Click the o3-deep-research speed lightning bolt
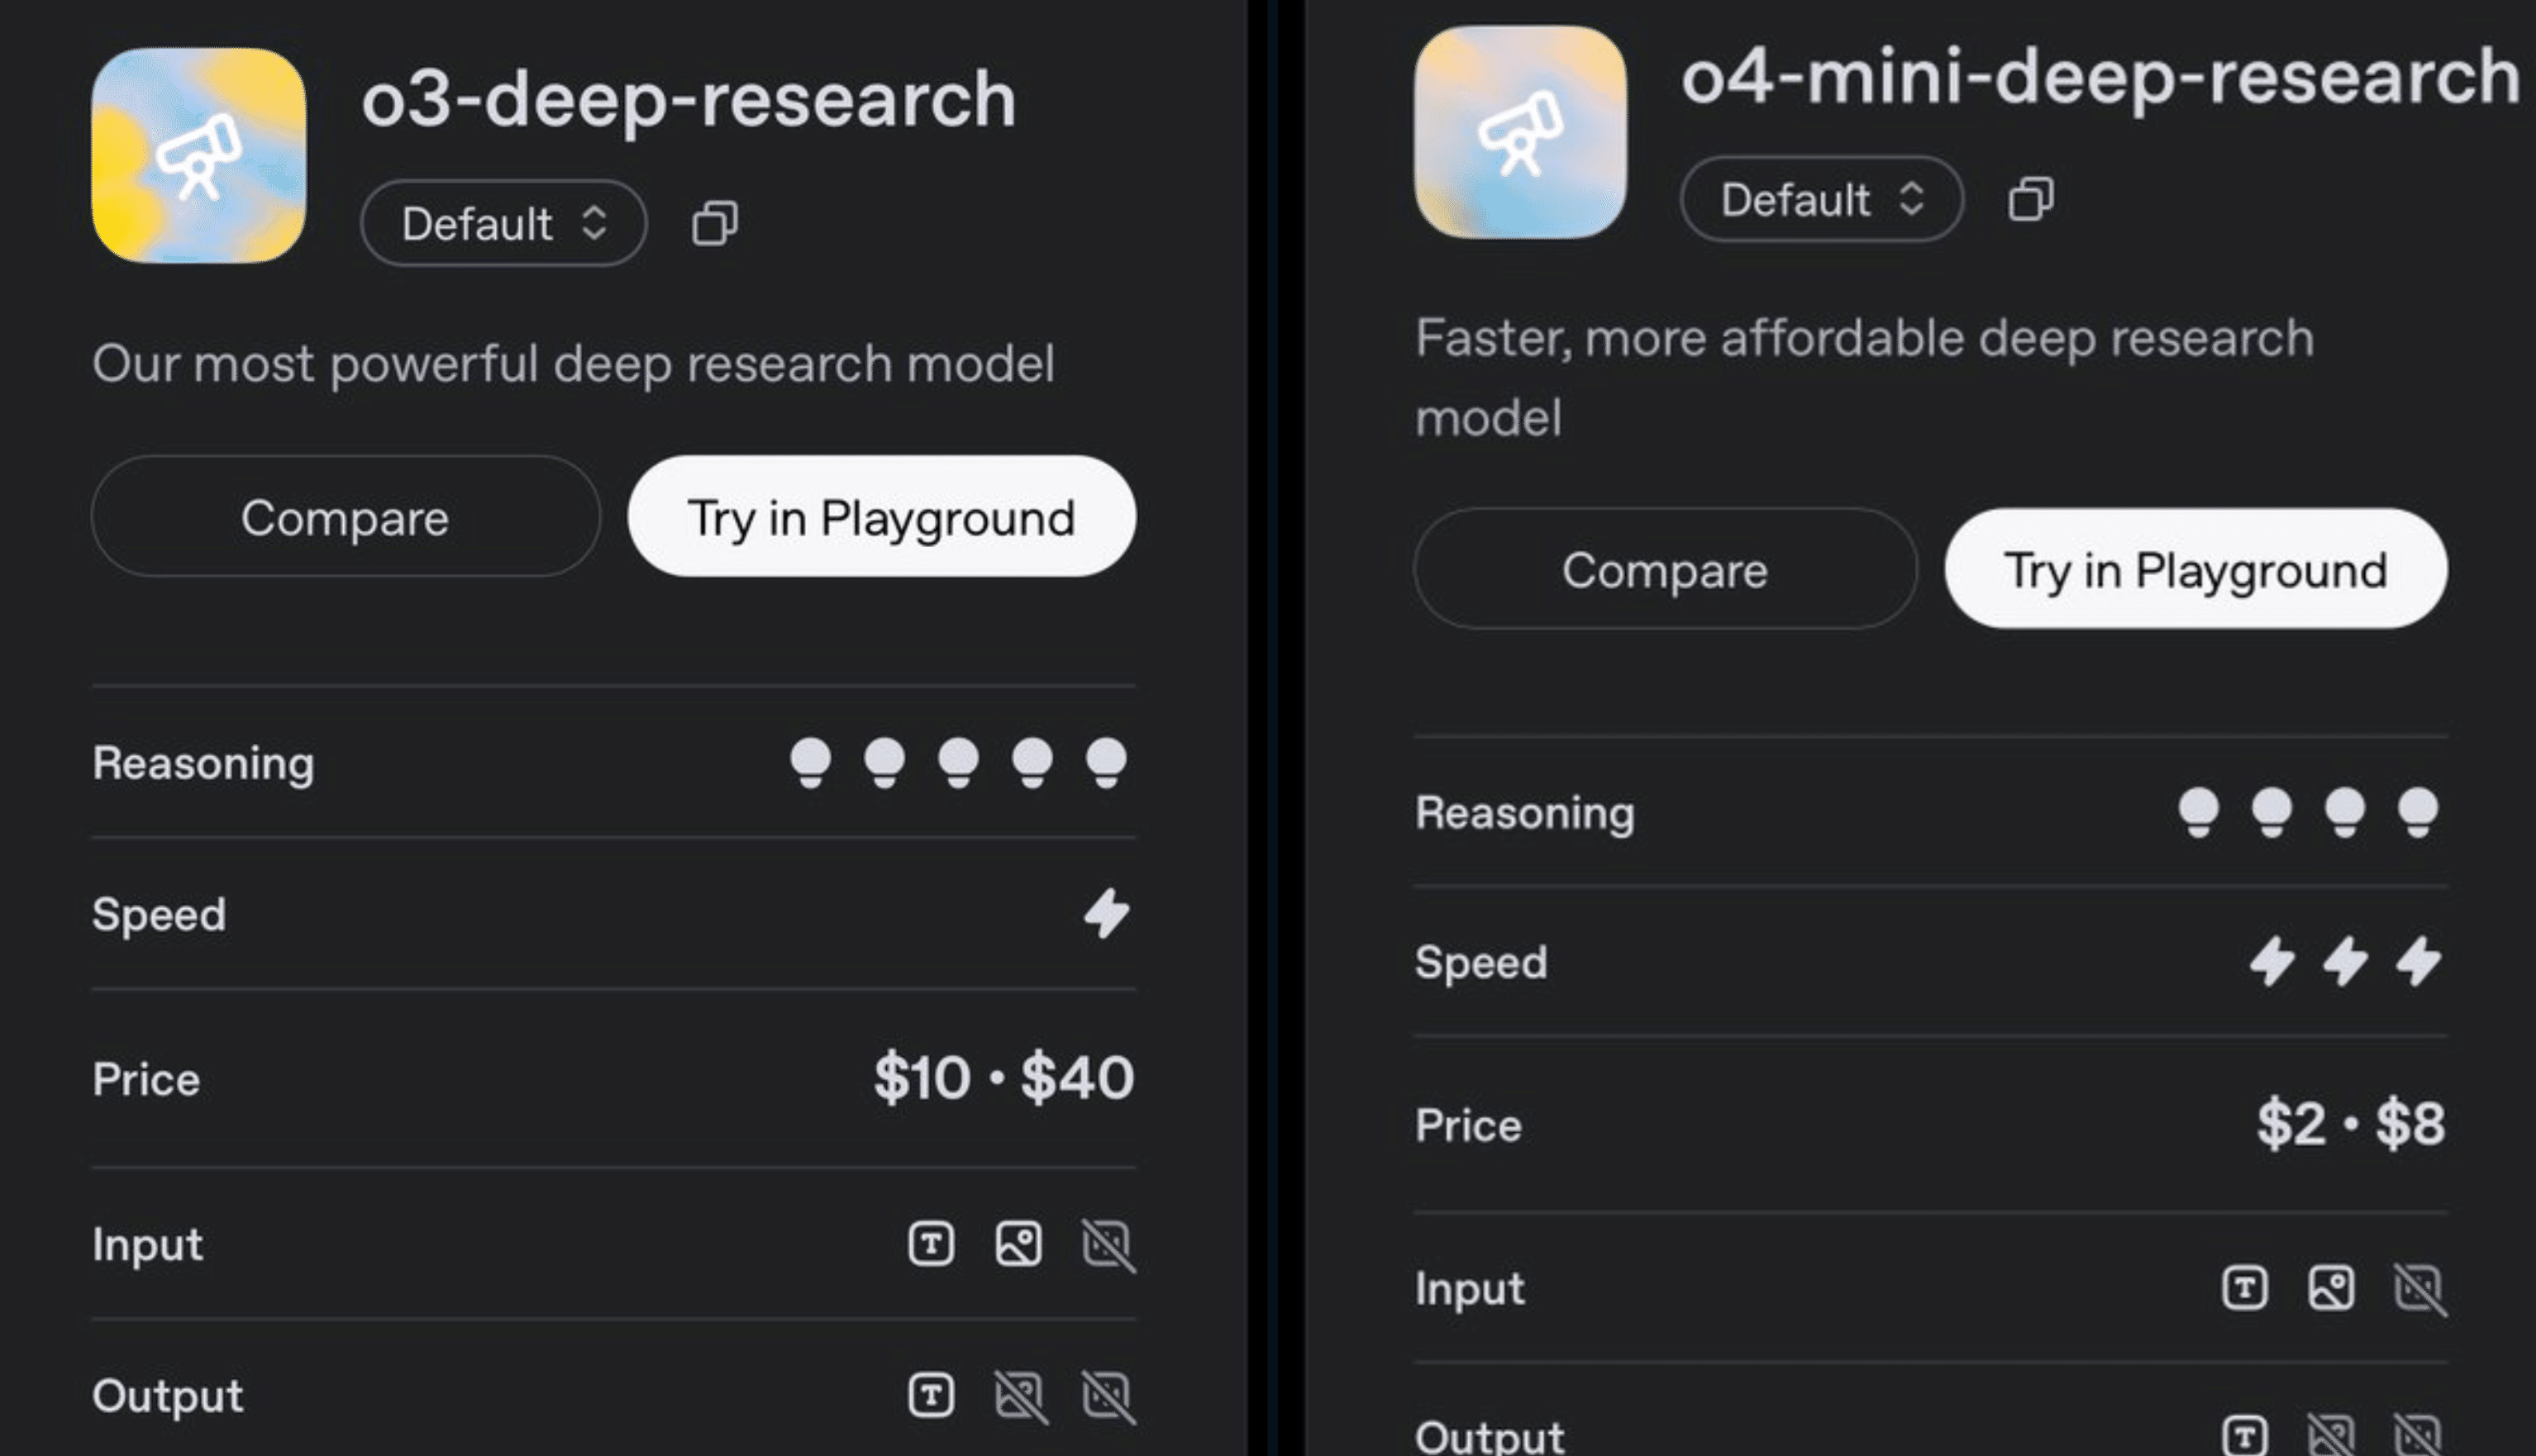This screenshot has height=1456, width=2536. (1107, 913)
